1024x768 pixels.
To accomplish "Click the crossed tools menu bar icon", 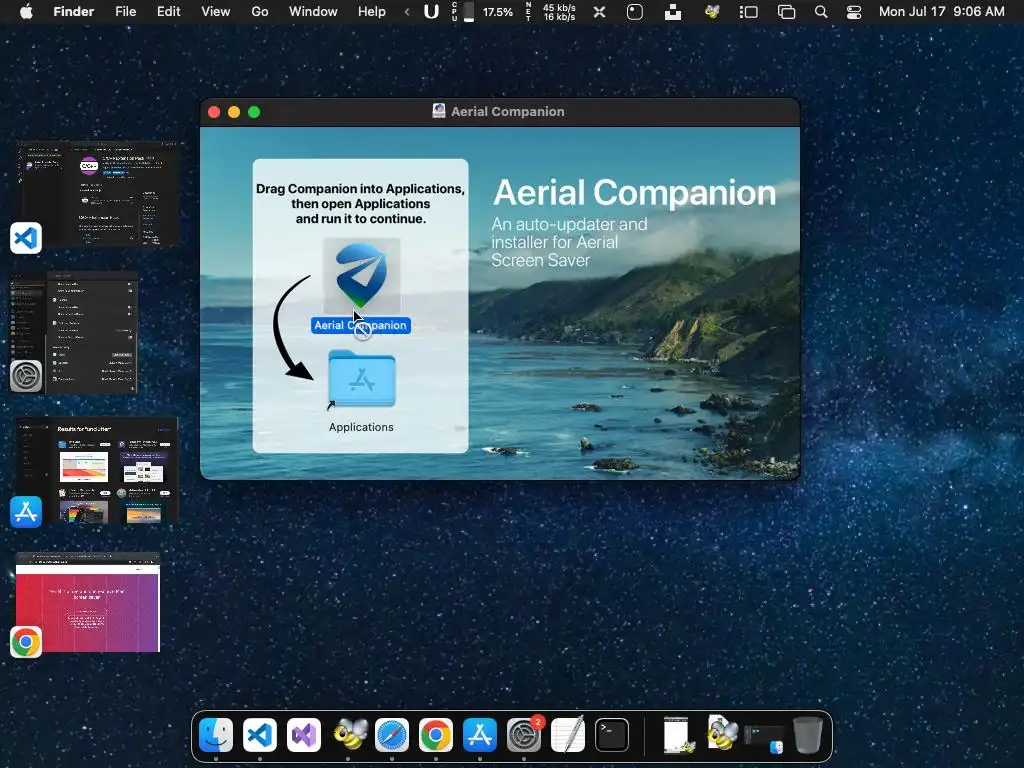I will (599, 12).
